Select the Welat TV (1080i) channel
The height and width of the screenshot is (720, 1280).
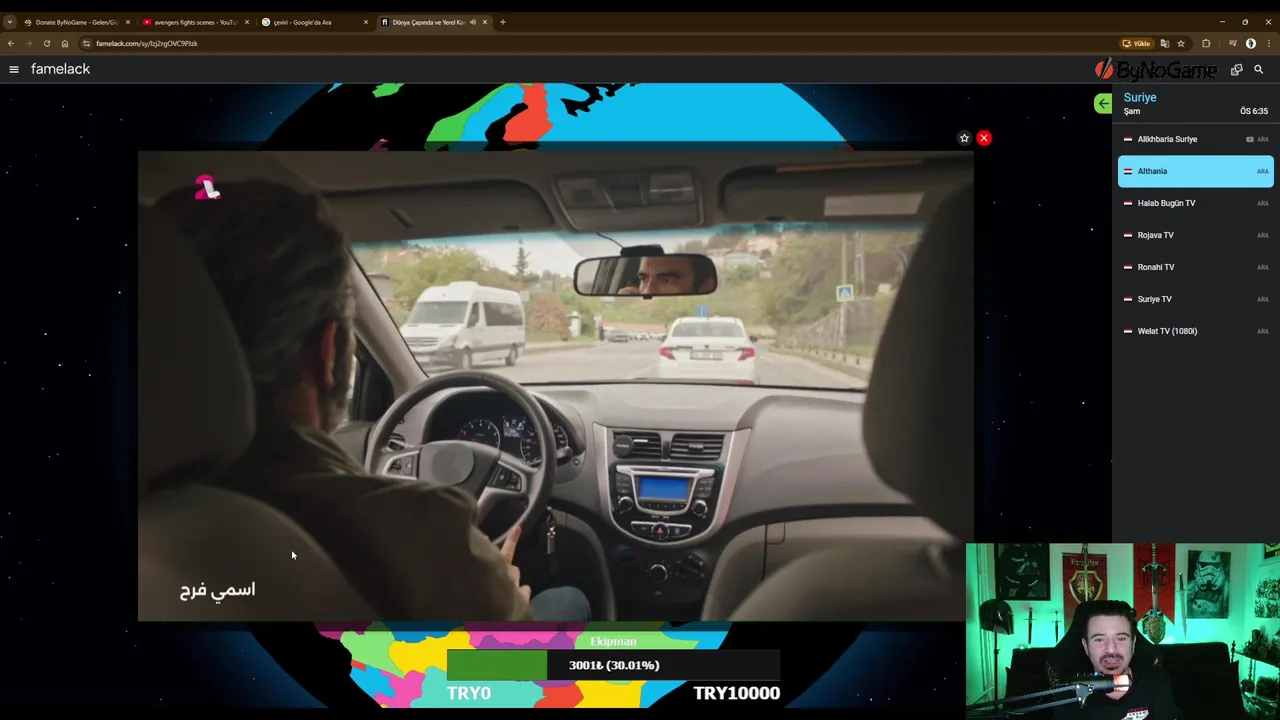click(1195, 331)
